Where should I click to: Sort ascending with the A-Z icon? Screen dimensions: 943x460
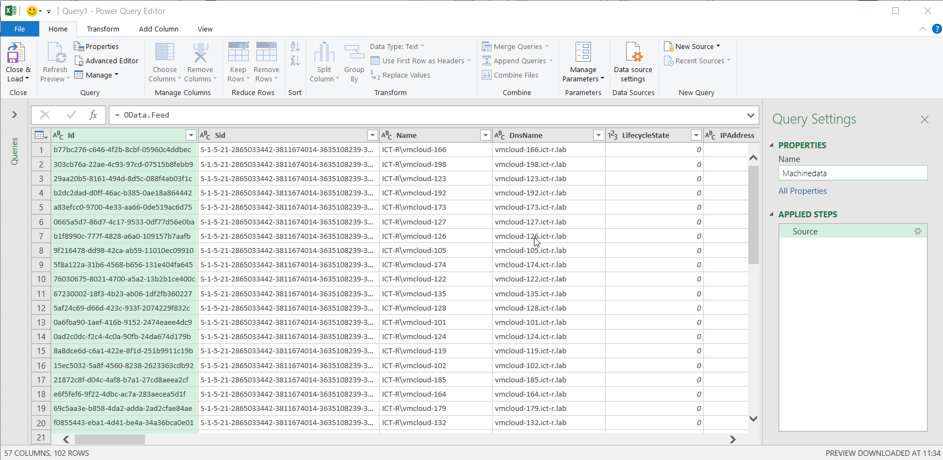(295, 46)
